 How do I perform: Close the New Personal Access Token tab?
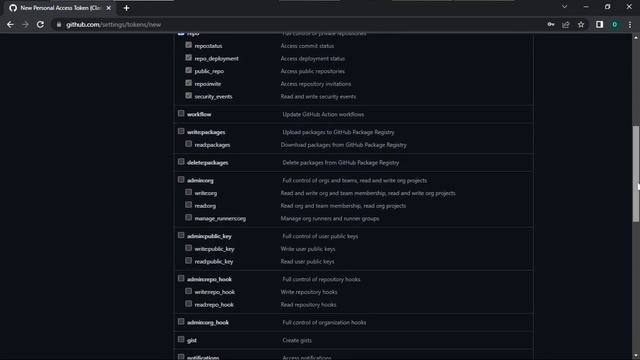pos(109,8)
